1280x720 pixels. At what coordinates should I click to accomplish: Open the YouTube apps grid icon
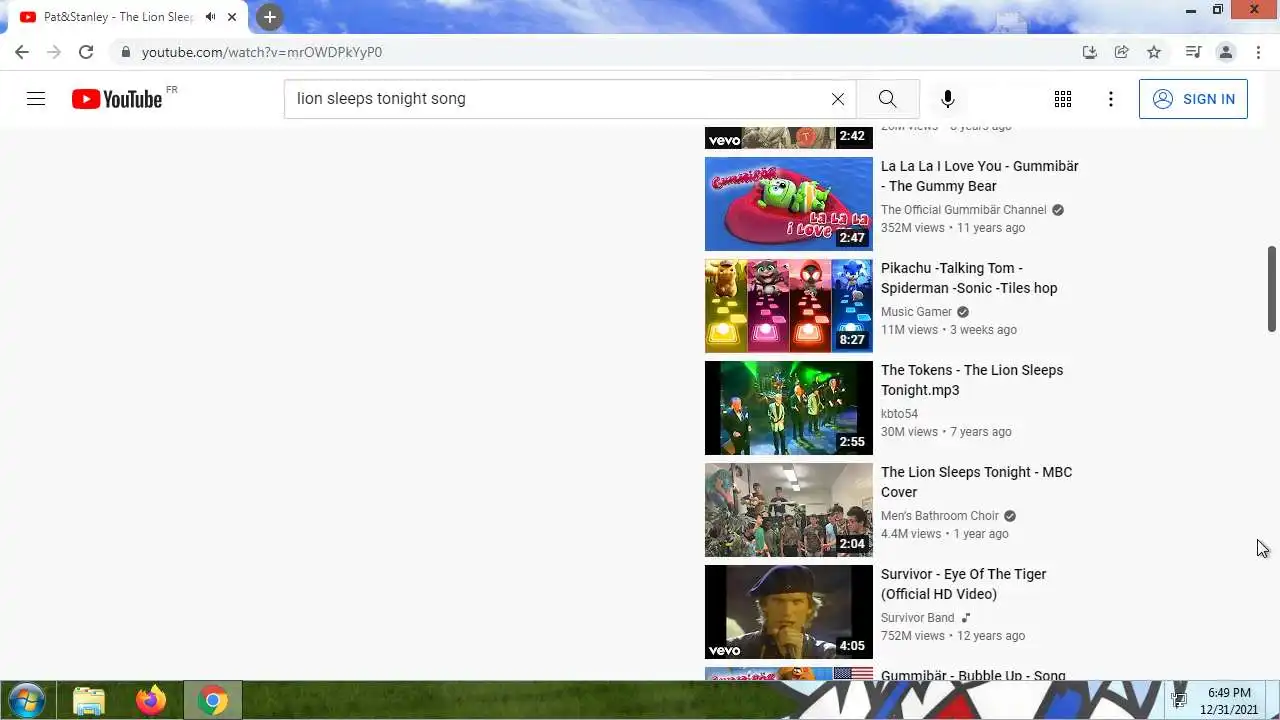[1063, 99]
